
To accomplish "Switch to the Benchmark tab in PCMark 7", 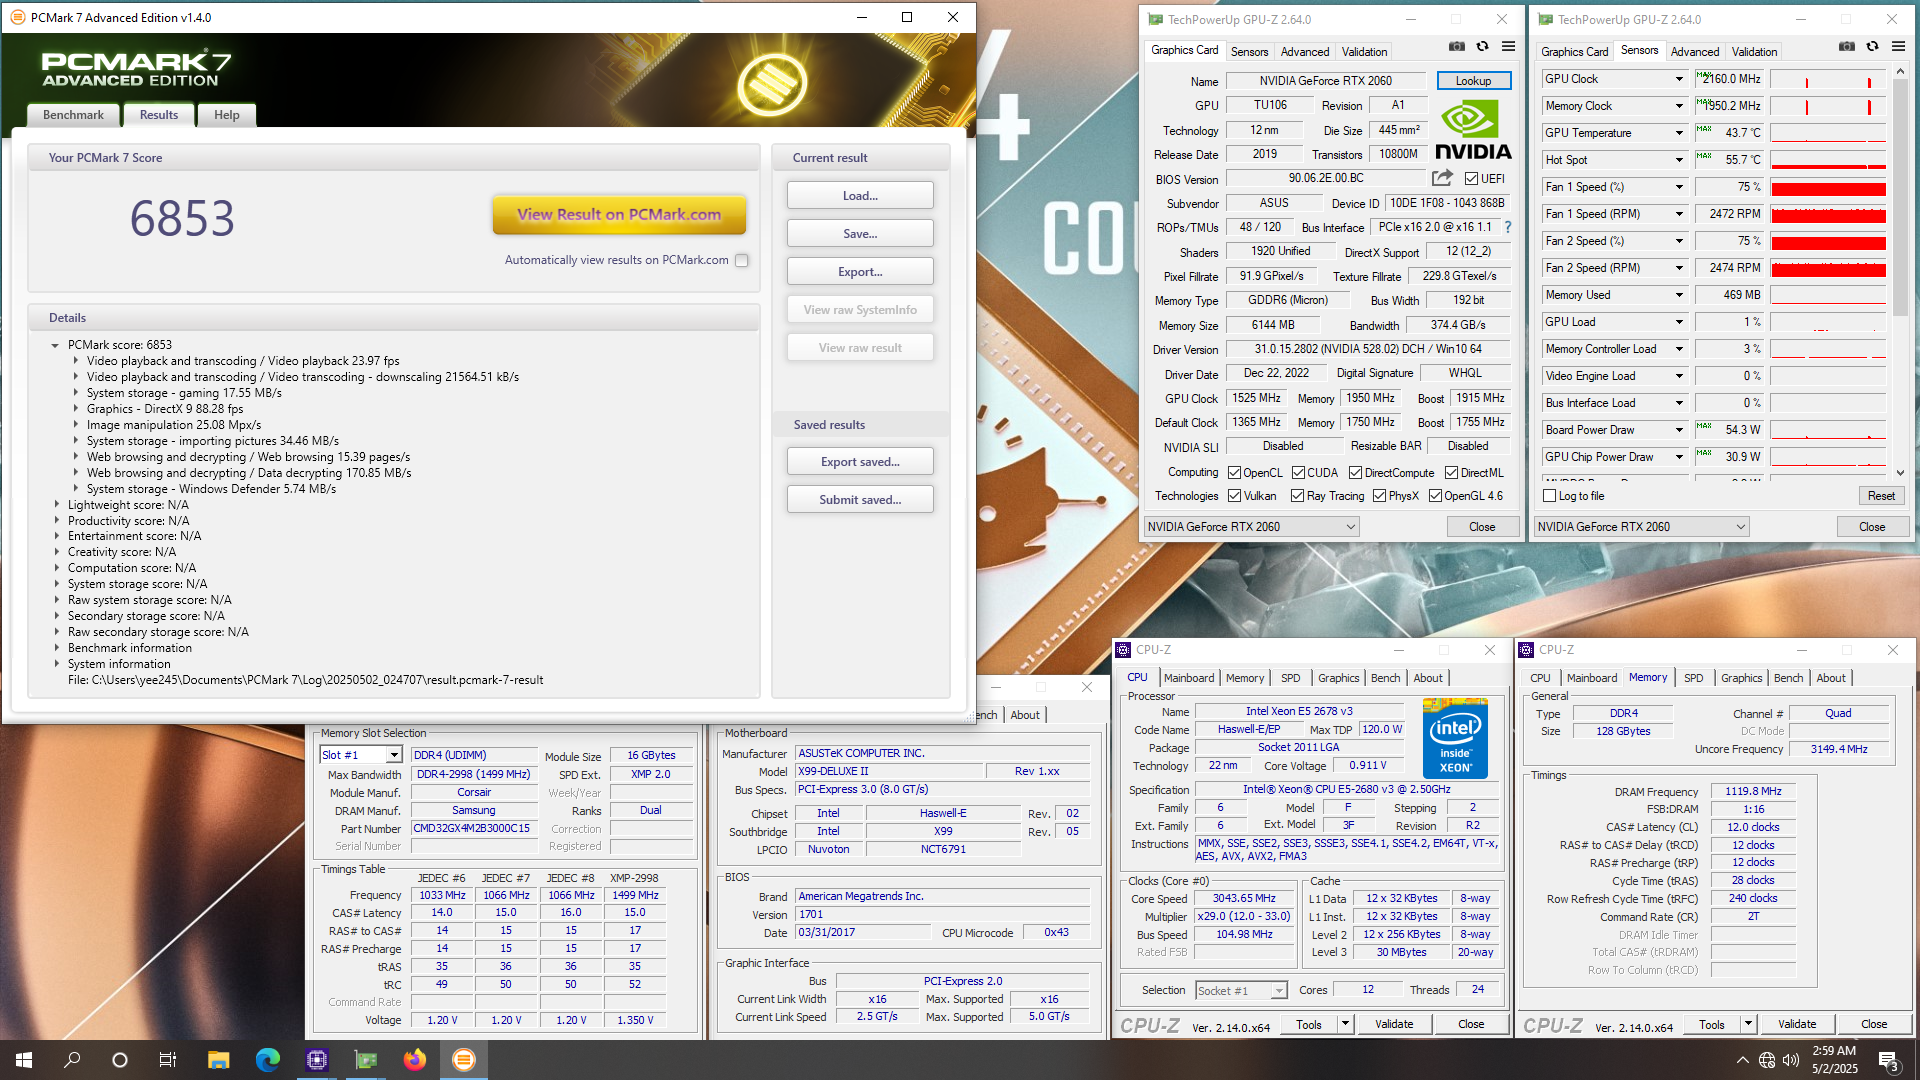I will tap(73, 115).
